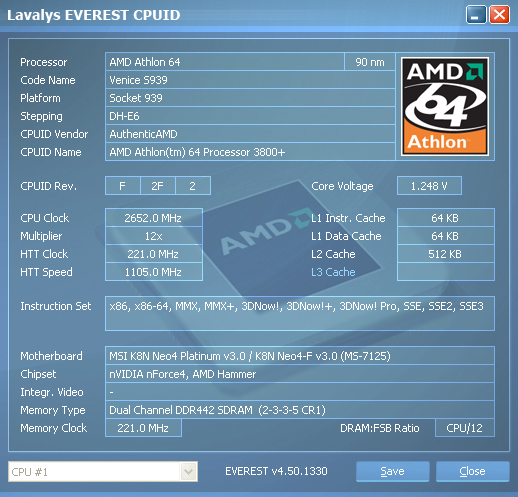518x497 pixels.
Task: Click the Processor label
Action: pyautogui.click(x=44, y=62)
